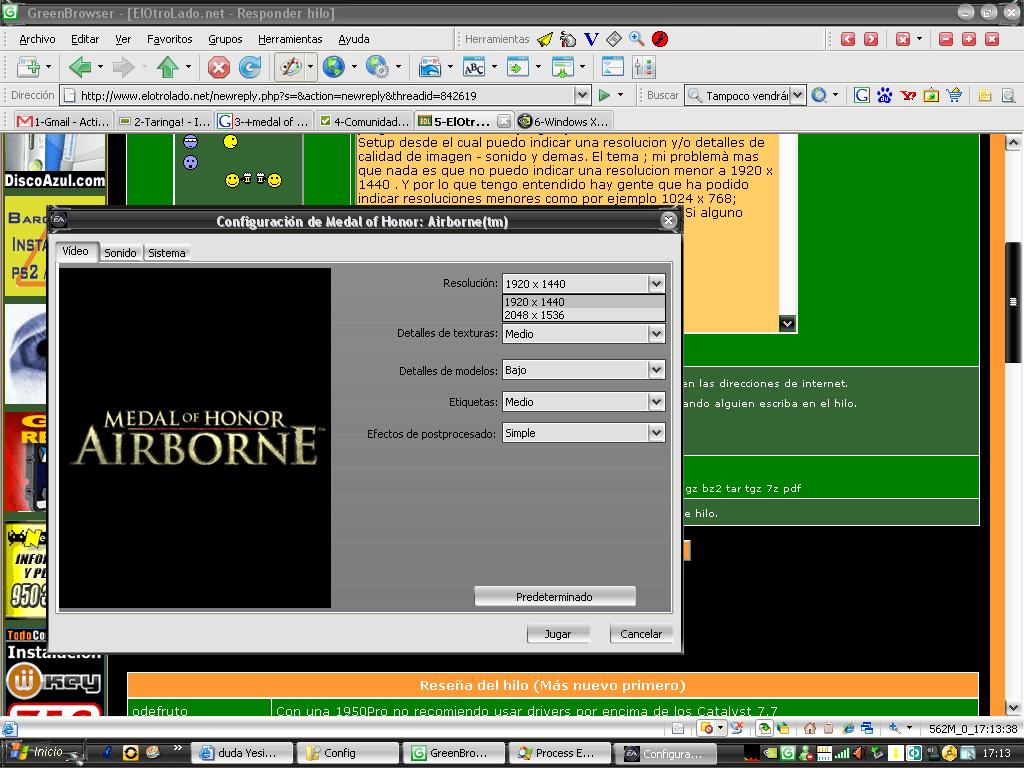This screenshot has height=768, width=1024.
Task: Click the Yahoo search engine icon
Action: pyautogui.click(x=908, y=95)
